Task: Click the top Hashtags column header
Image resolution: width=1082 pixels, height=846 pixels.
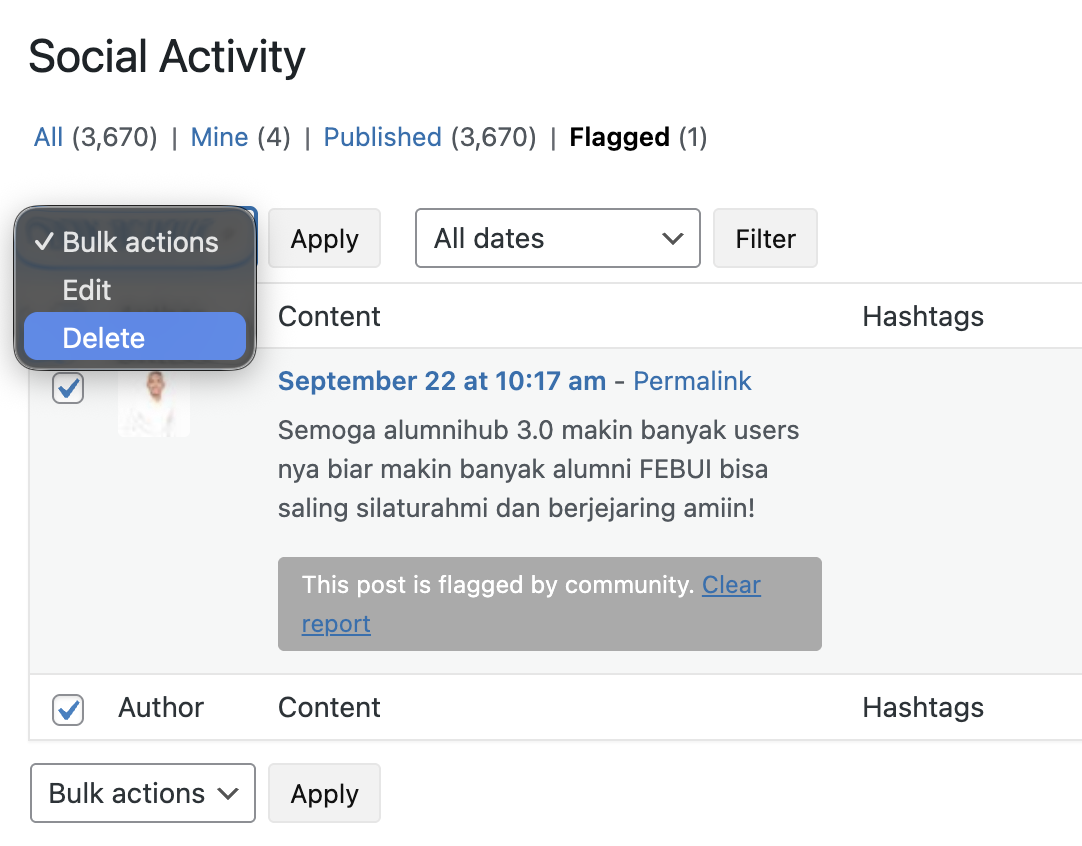Action: pos(922,317)
